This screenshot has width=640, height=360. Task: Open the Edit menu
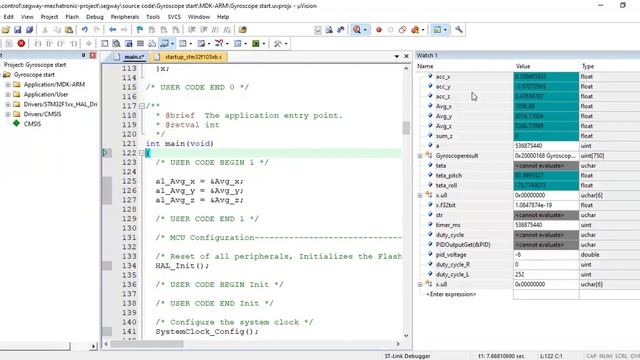(9, 17)
